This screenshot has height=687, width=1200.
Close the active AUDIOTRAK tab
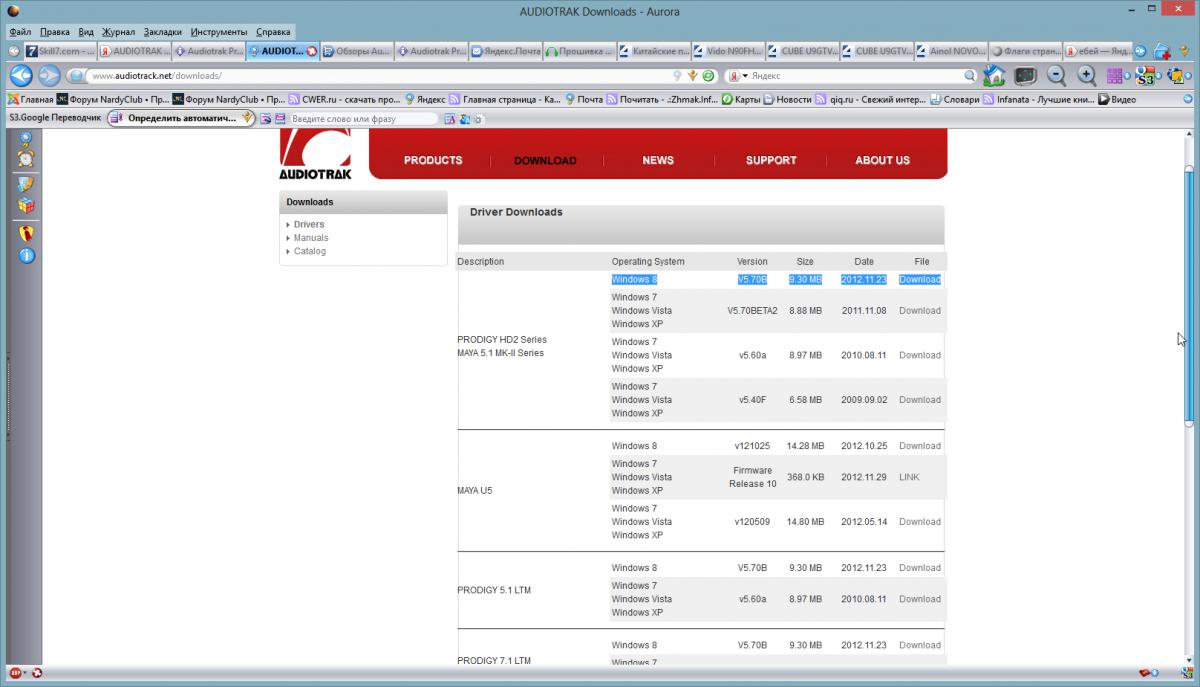point(312,50)
